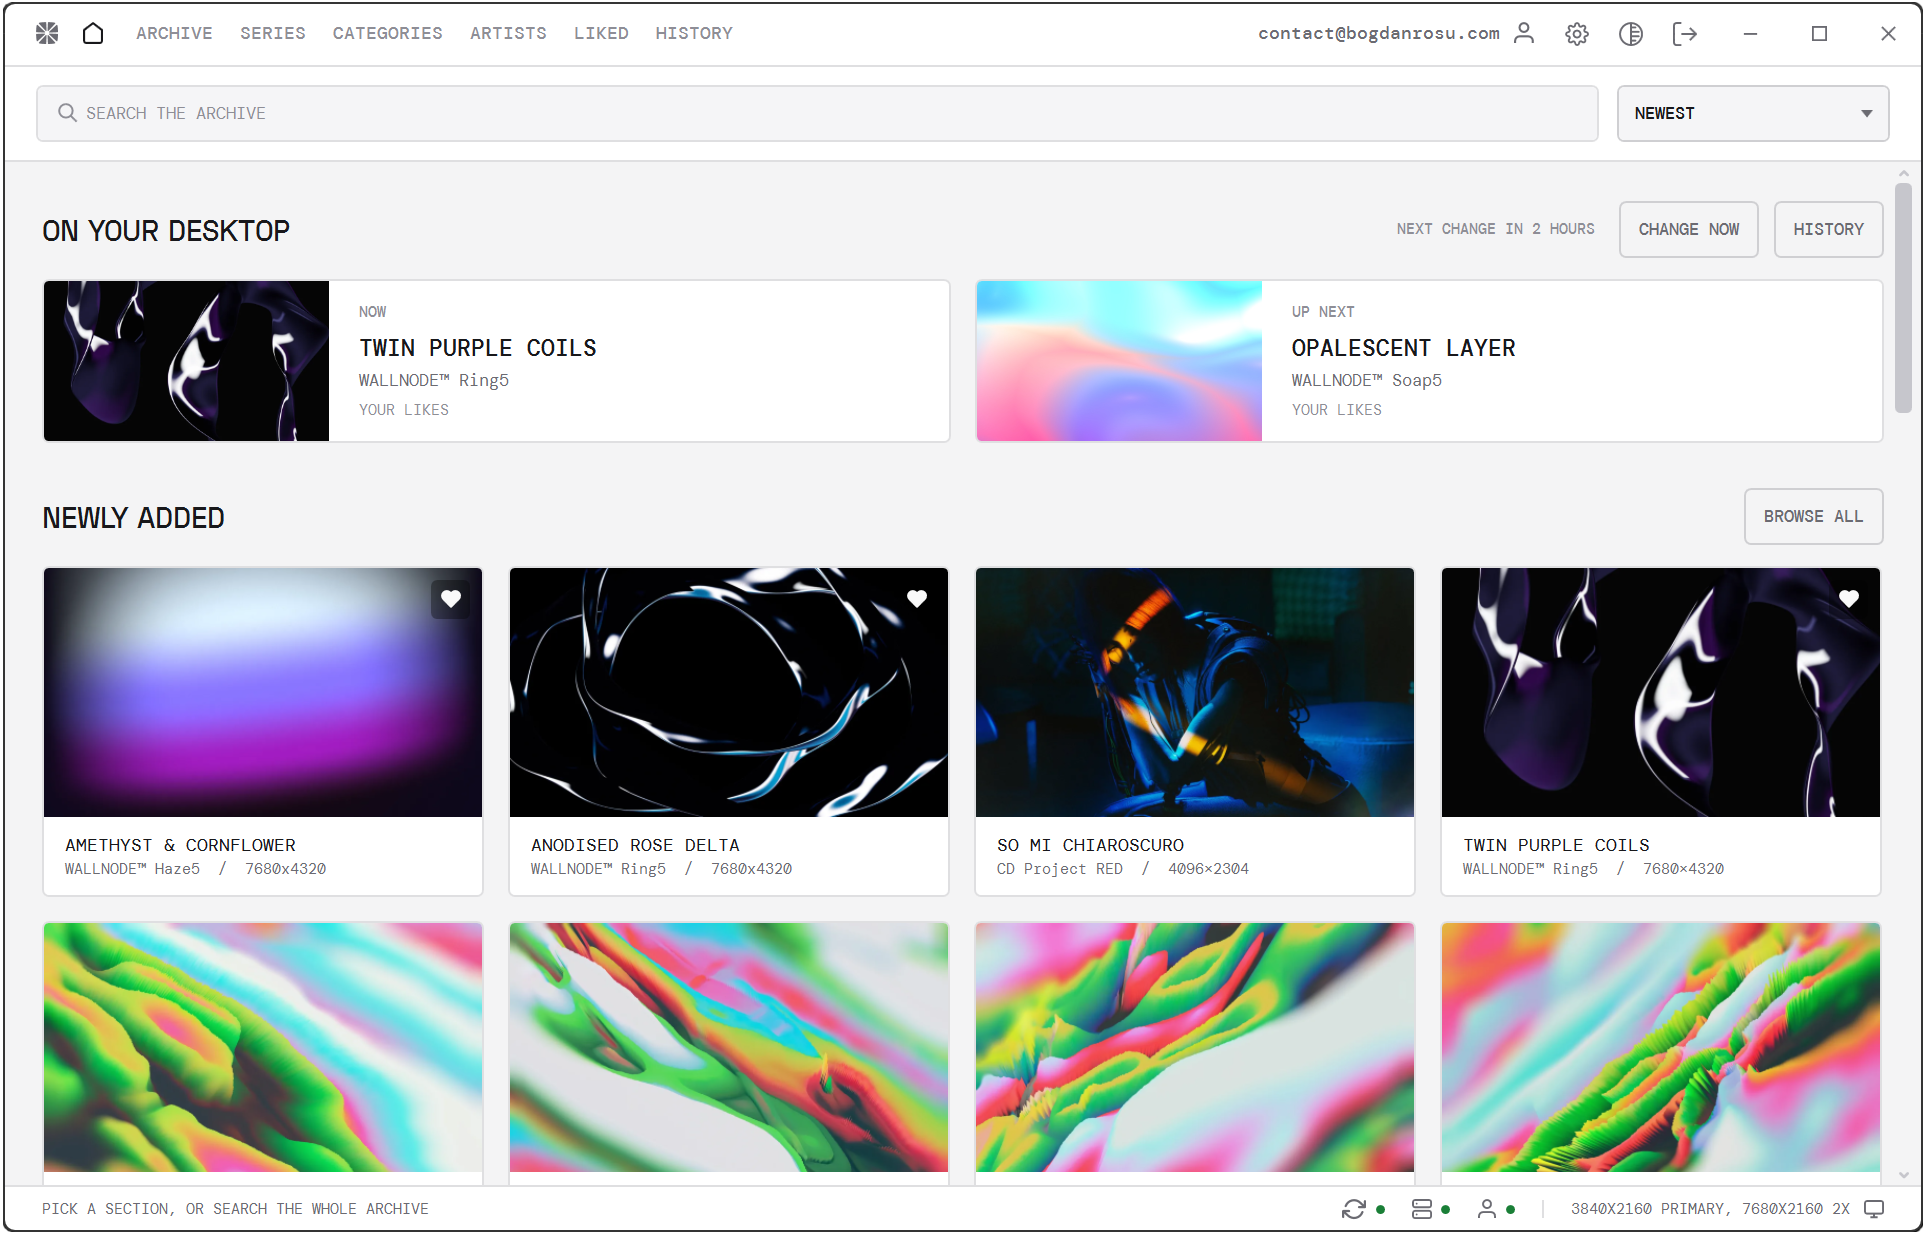The image size is (1927, 1234).
Task: Click in the Search the Archive field
Action: (817, 113)
